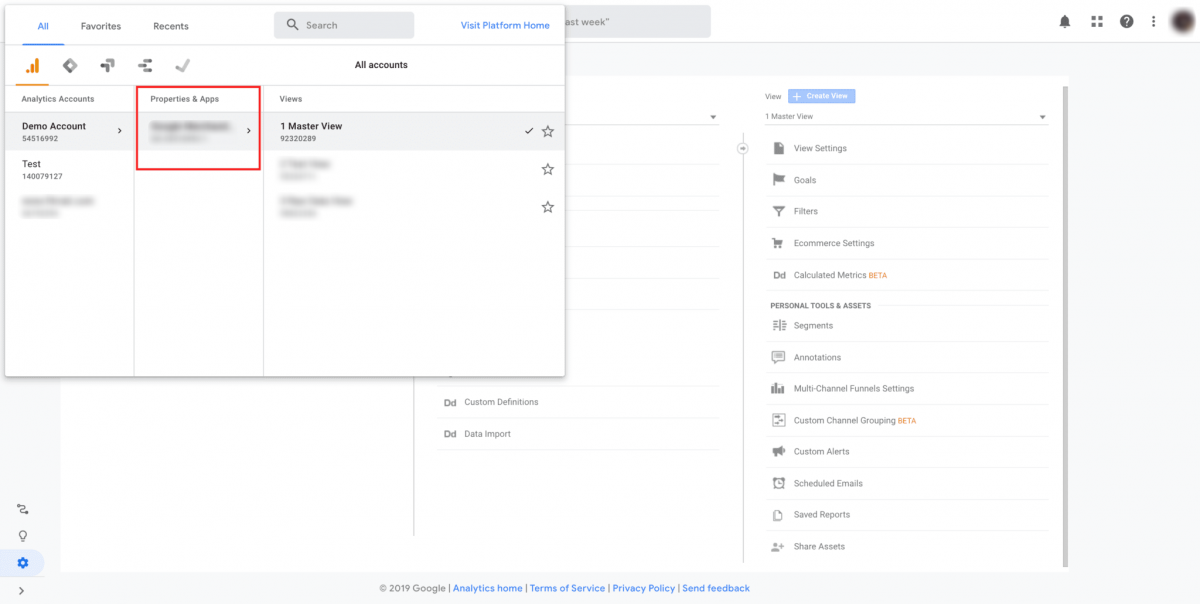This screenshot has width=1200, height=604.
Task: Open Goals flag icon
Action: tap(778, 180)
